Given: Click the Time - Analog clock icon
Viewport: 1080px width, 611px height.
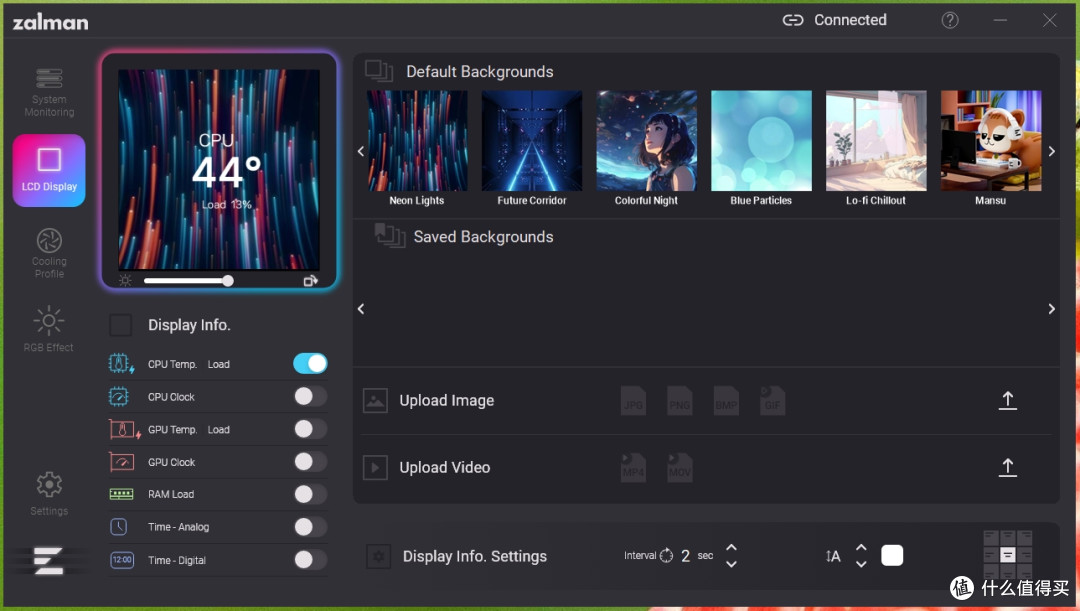Looking at the screenshot, I should [x=118, y=527].
